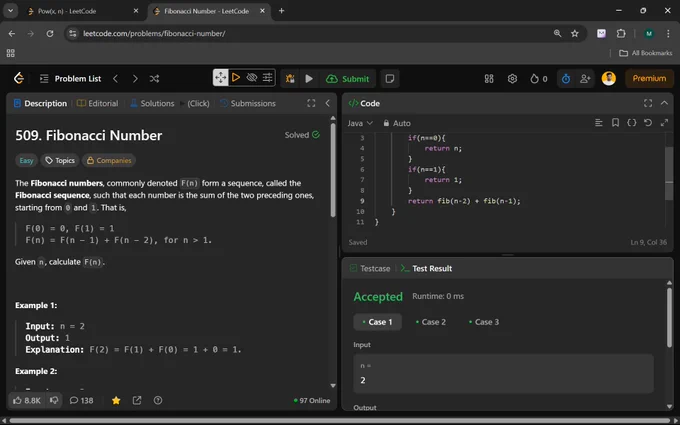The height and width of the screenshot is (425, 680).
Task: Show the Topics tag
Action: (x=60, y=160)
